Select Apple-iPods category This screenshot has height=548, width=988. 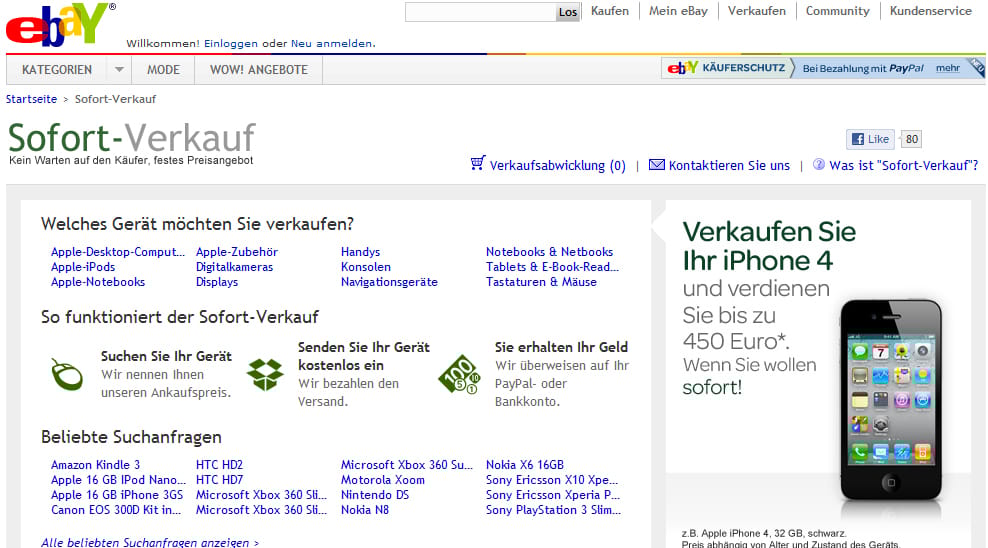[x=83, y=267]
